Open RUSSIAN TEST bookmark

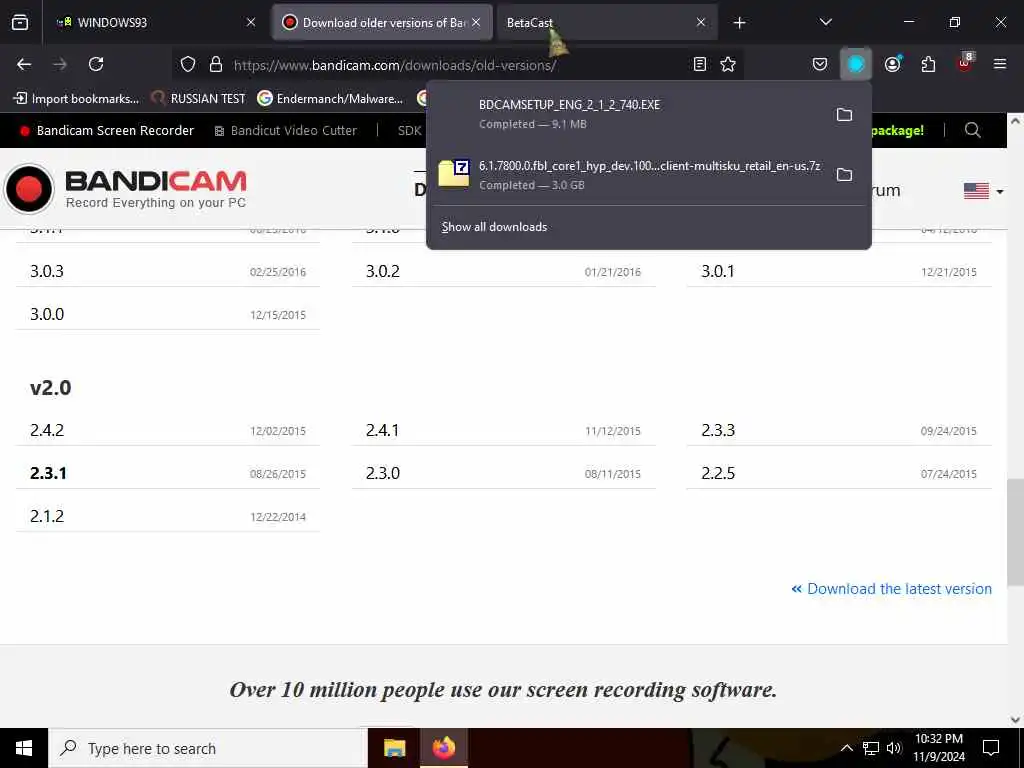(199, 99)
